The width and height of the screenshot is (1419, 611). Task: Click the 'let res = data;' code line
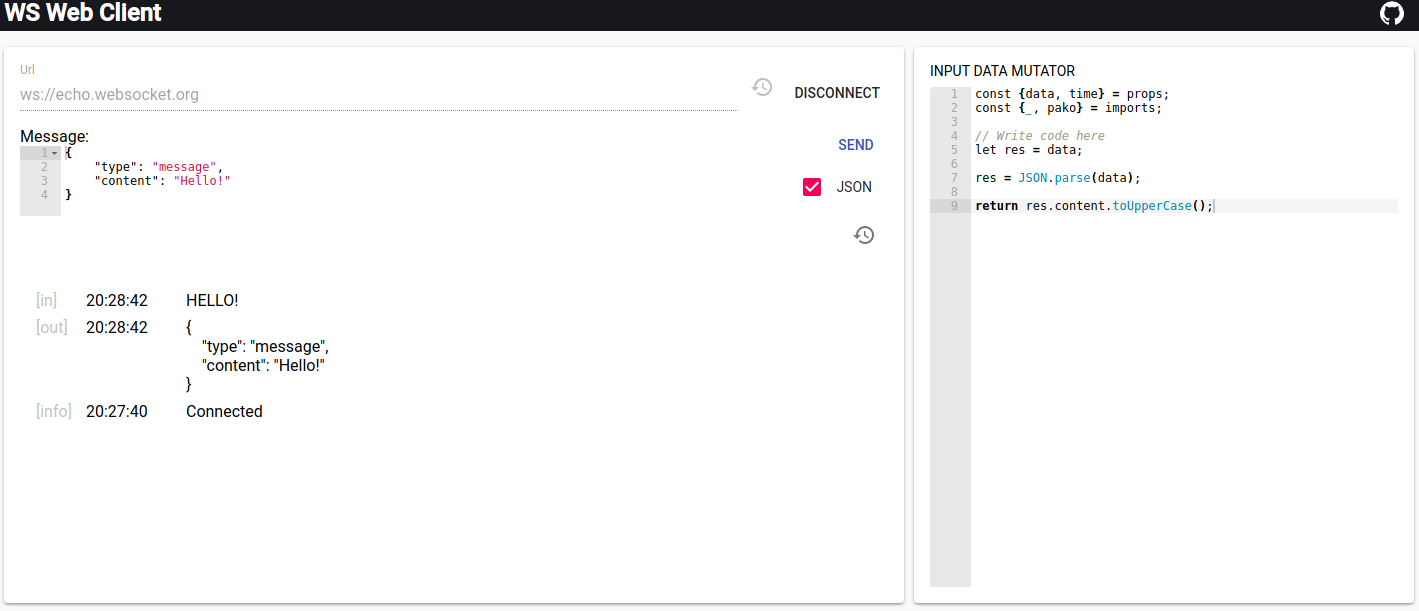(1029, 150)
